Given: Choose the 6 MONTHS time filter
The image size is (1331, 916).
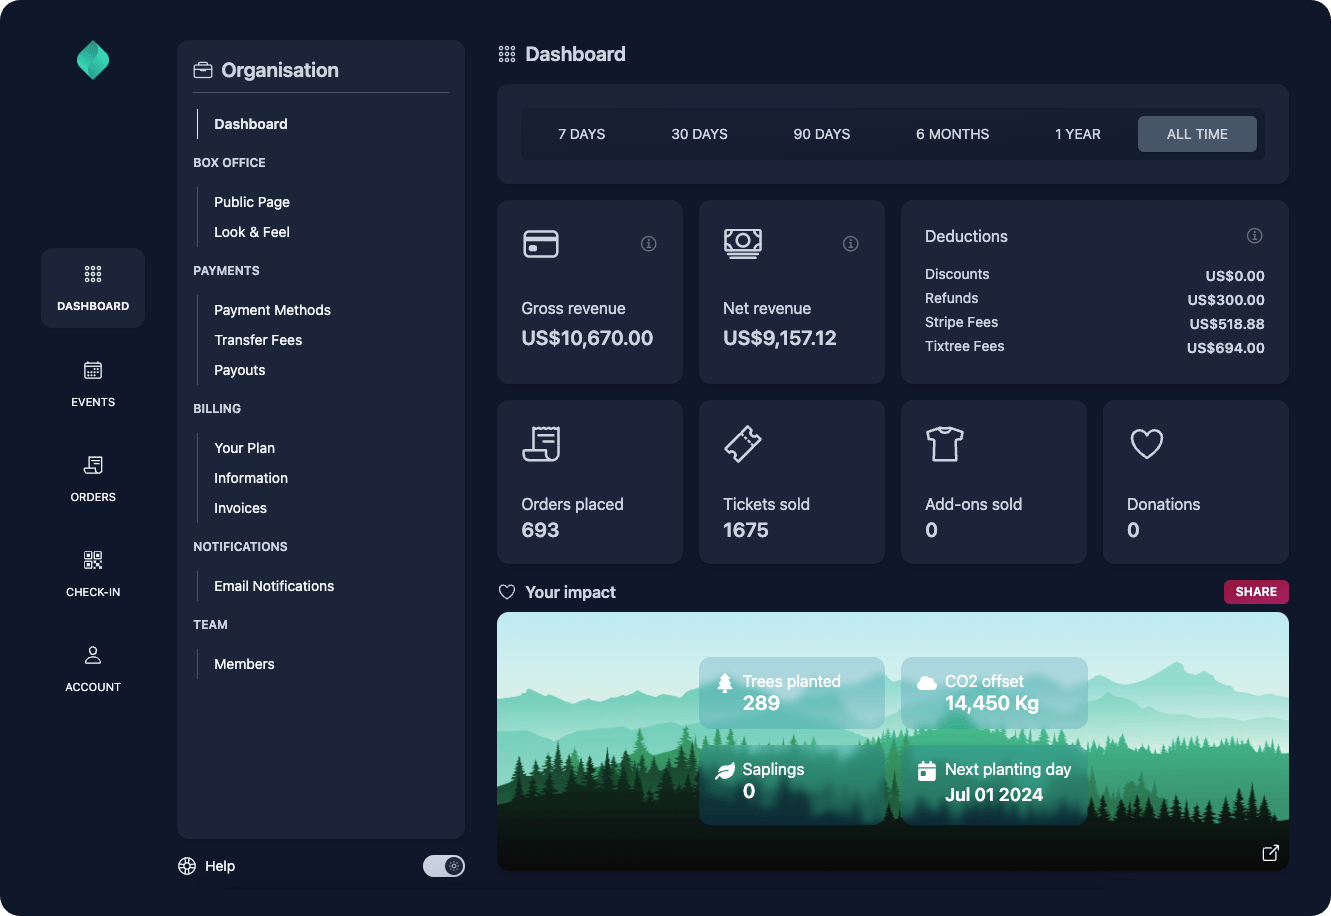Looking at the screenshot, I should click(952, 134).
